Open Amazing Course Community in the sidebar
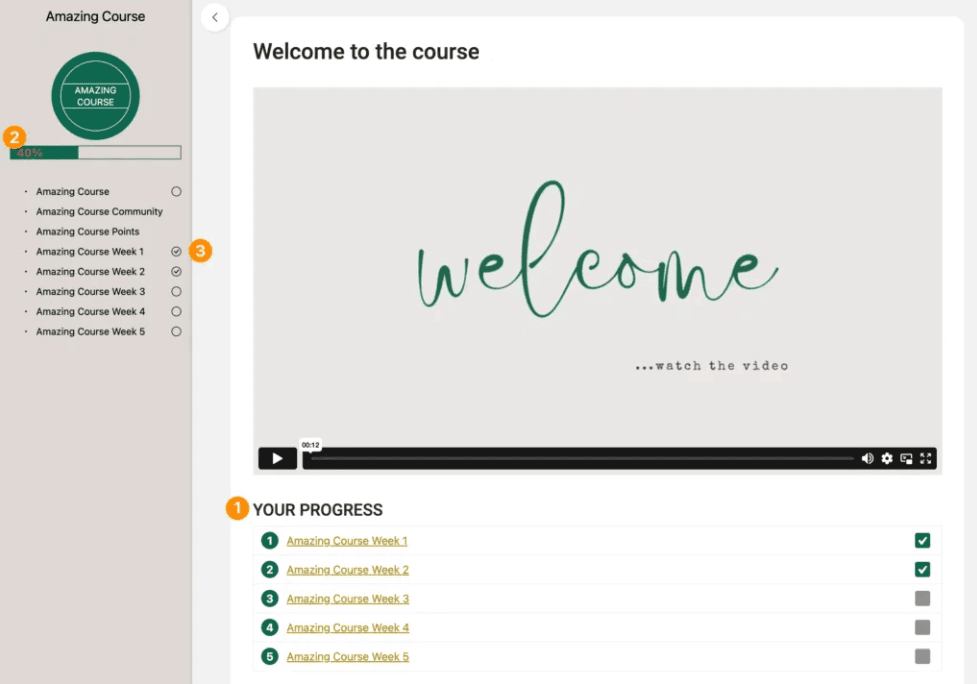The width and height of the screenshot is (977, 684). [x=99, y=212]
